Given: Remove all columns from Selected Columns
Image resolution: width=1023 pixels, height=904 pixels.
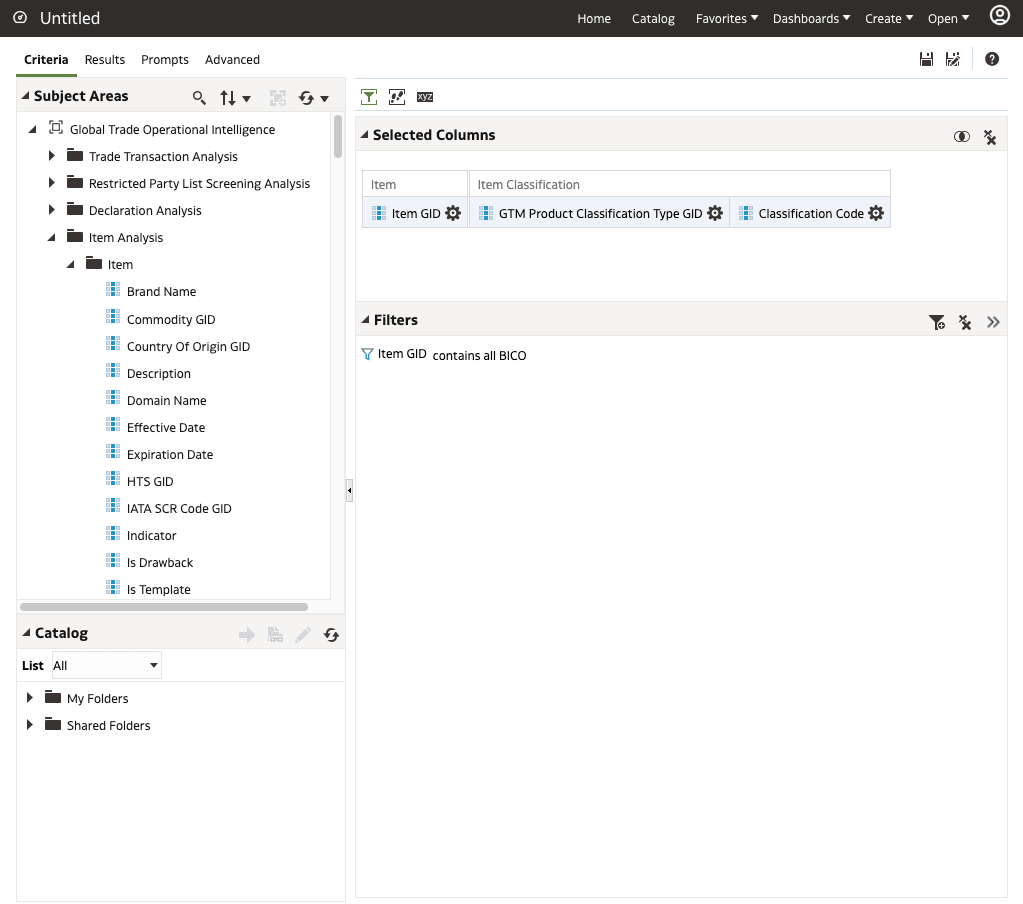Looking at the screenshot, I should coord(990,137).
